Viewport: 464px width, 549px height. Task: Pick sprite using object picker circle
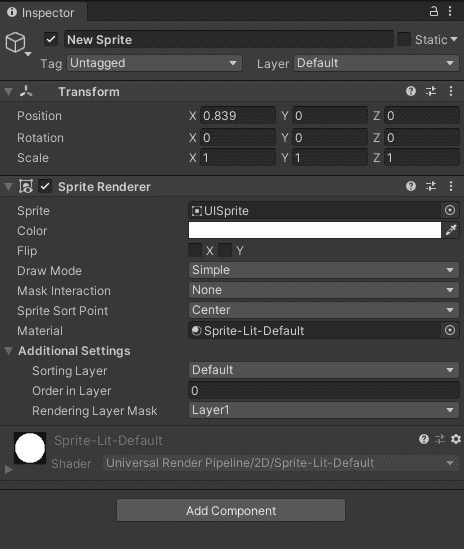tap(450, 210)
